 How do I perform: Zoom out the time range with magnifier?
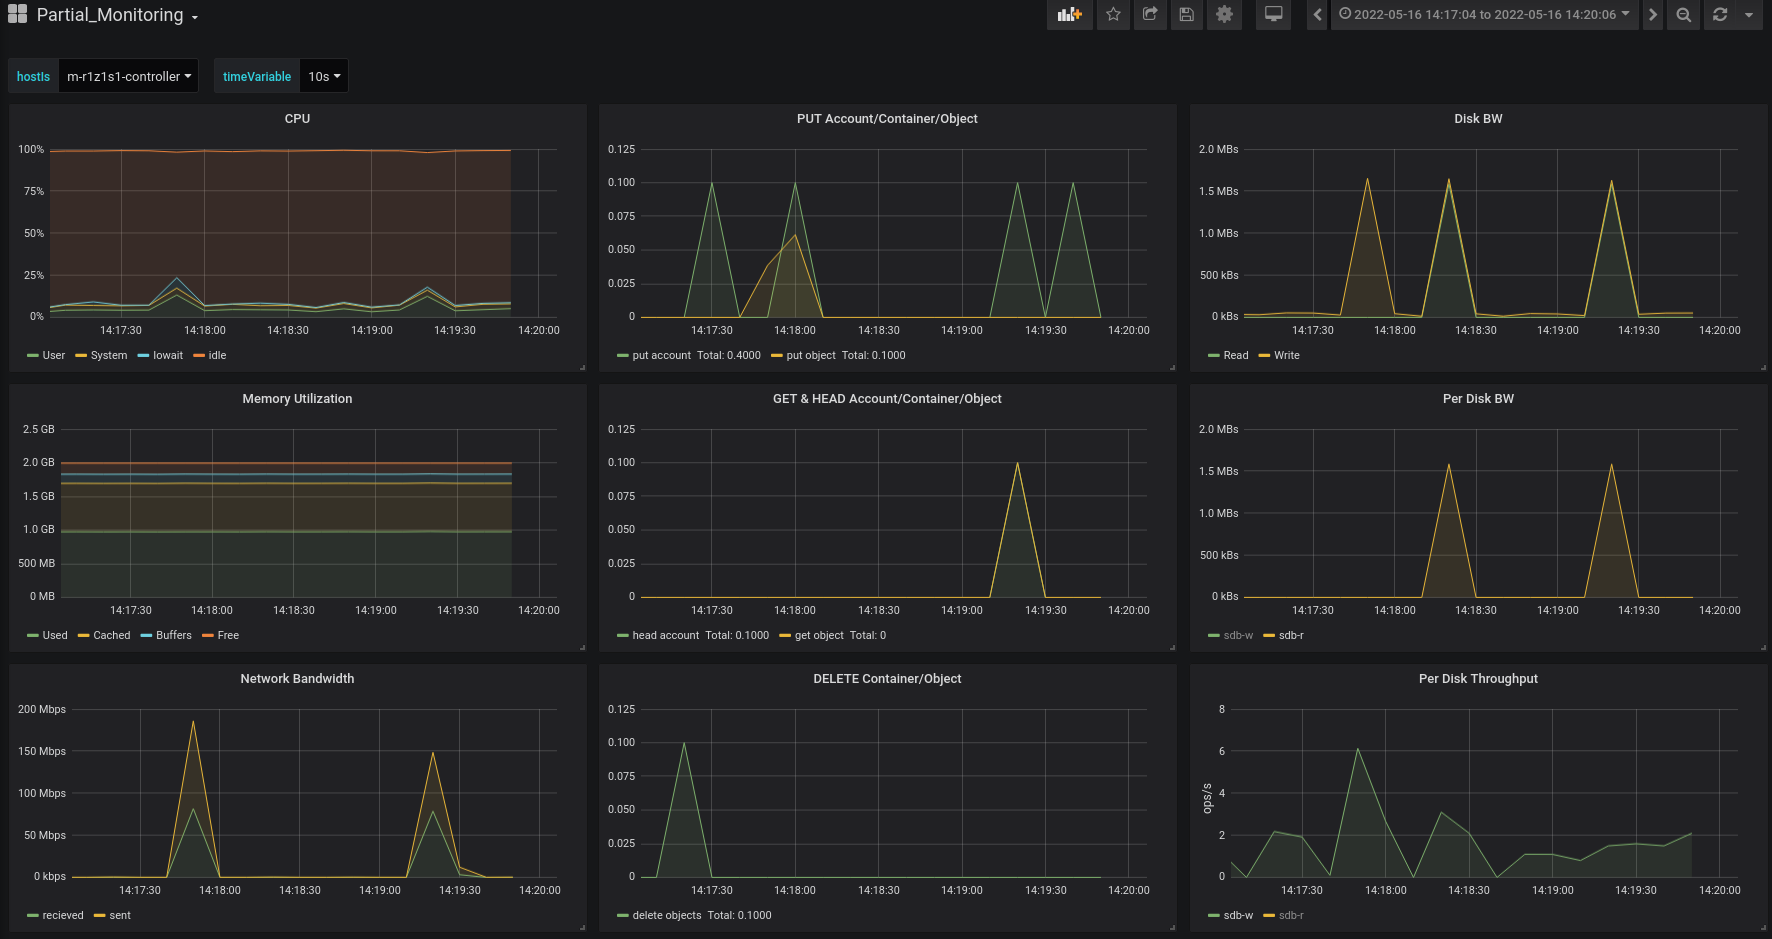(1684, 15)
